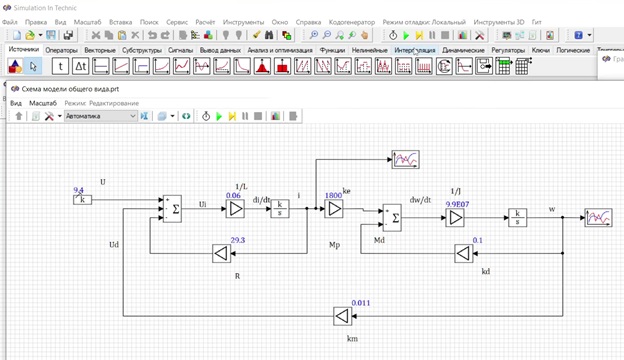Pick the red bell-shaped distribution source block
624x360 pixels.
click(262, 66)
